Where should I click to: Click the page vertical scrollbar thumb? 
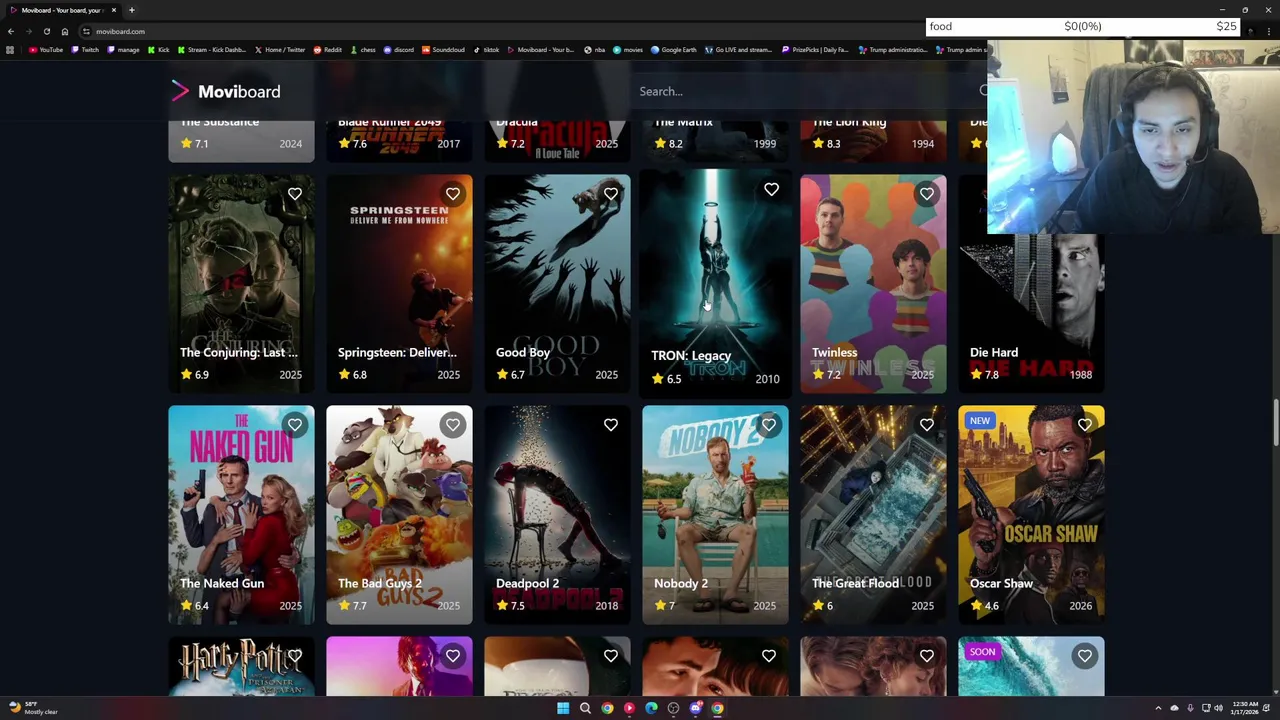[x=1275, y=422]
